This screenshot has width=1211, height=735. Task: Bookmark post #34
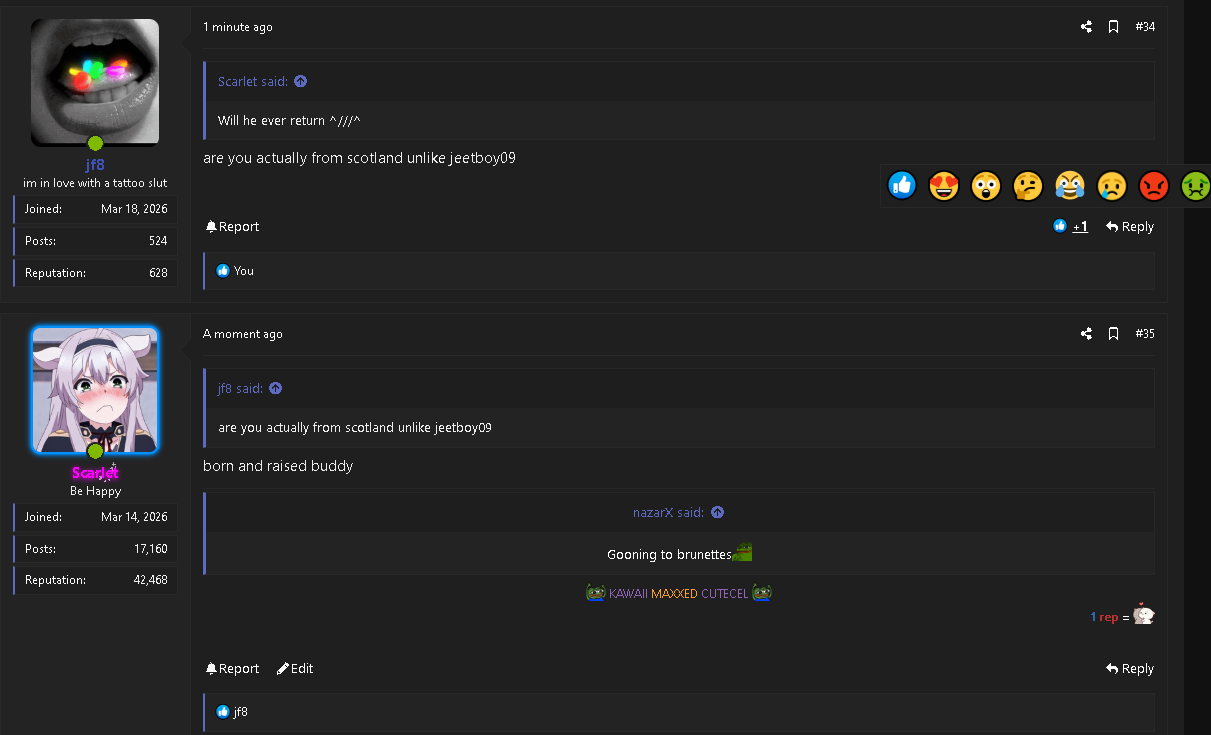click(1113, 27)
